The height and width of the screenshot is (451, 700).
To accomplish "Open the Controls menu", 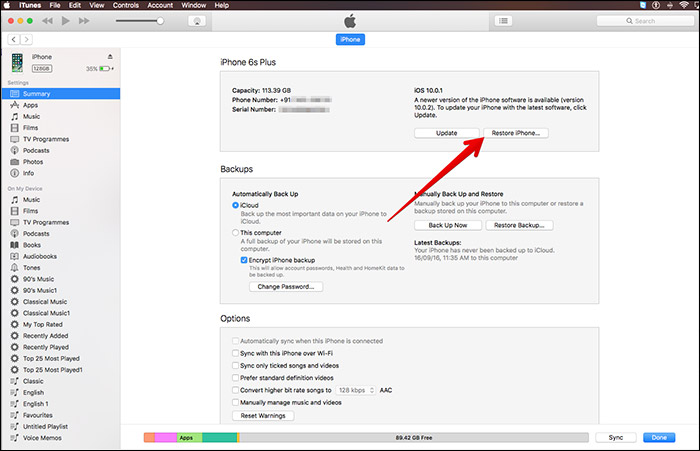I will point(126,5).
